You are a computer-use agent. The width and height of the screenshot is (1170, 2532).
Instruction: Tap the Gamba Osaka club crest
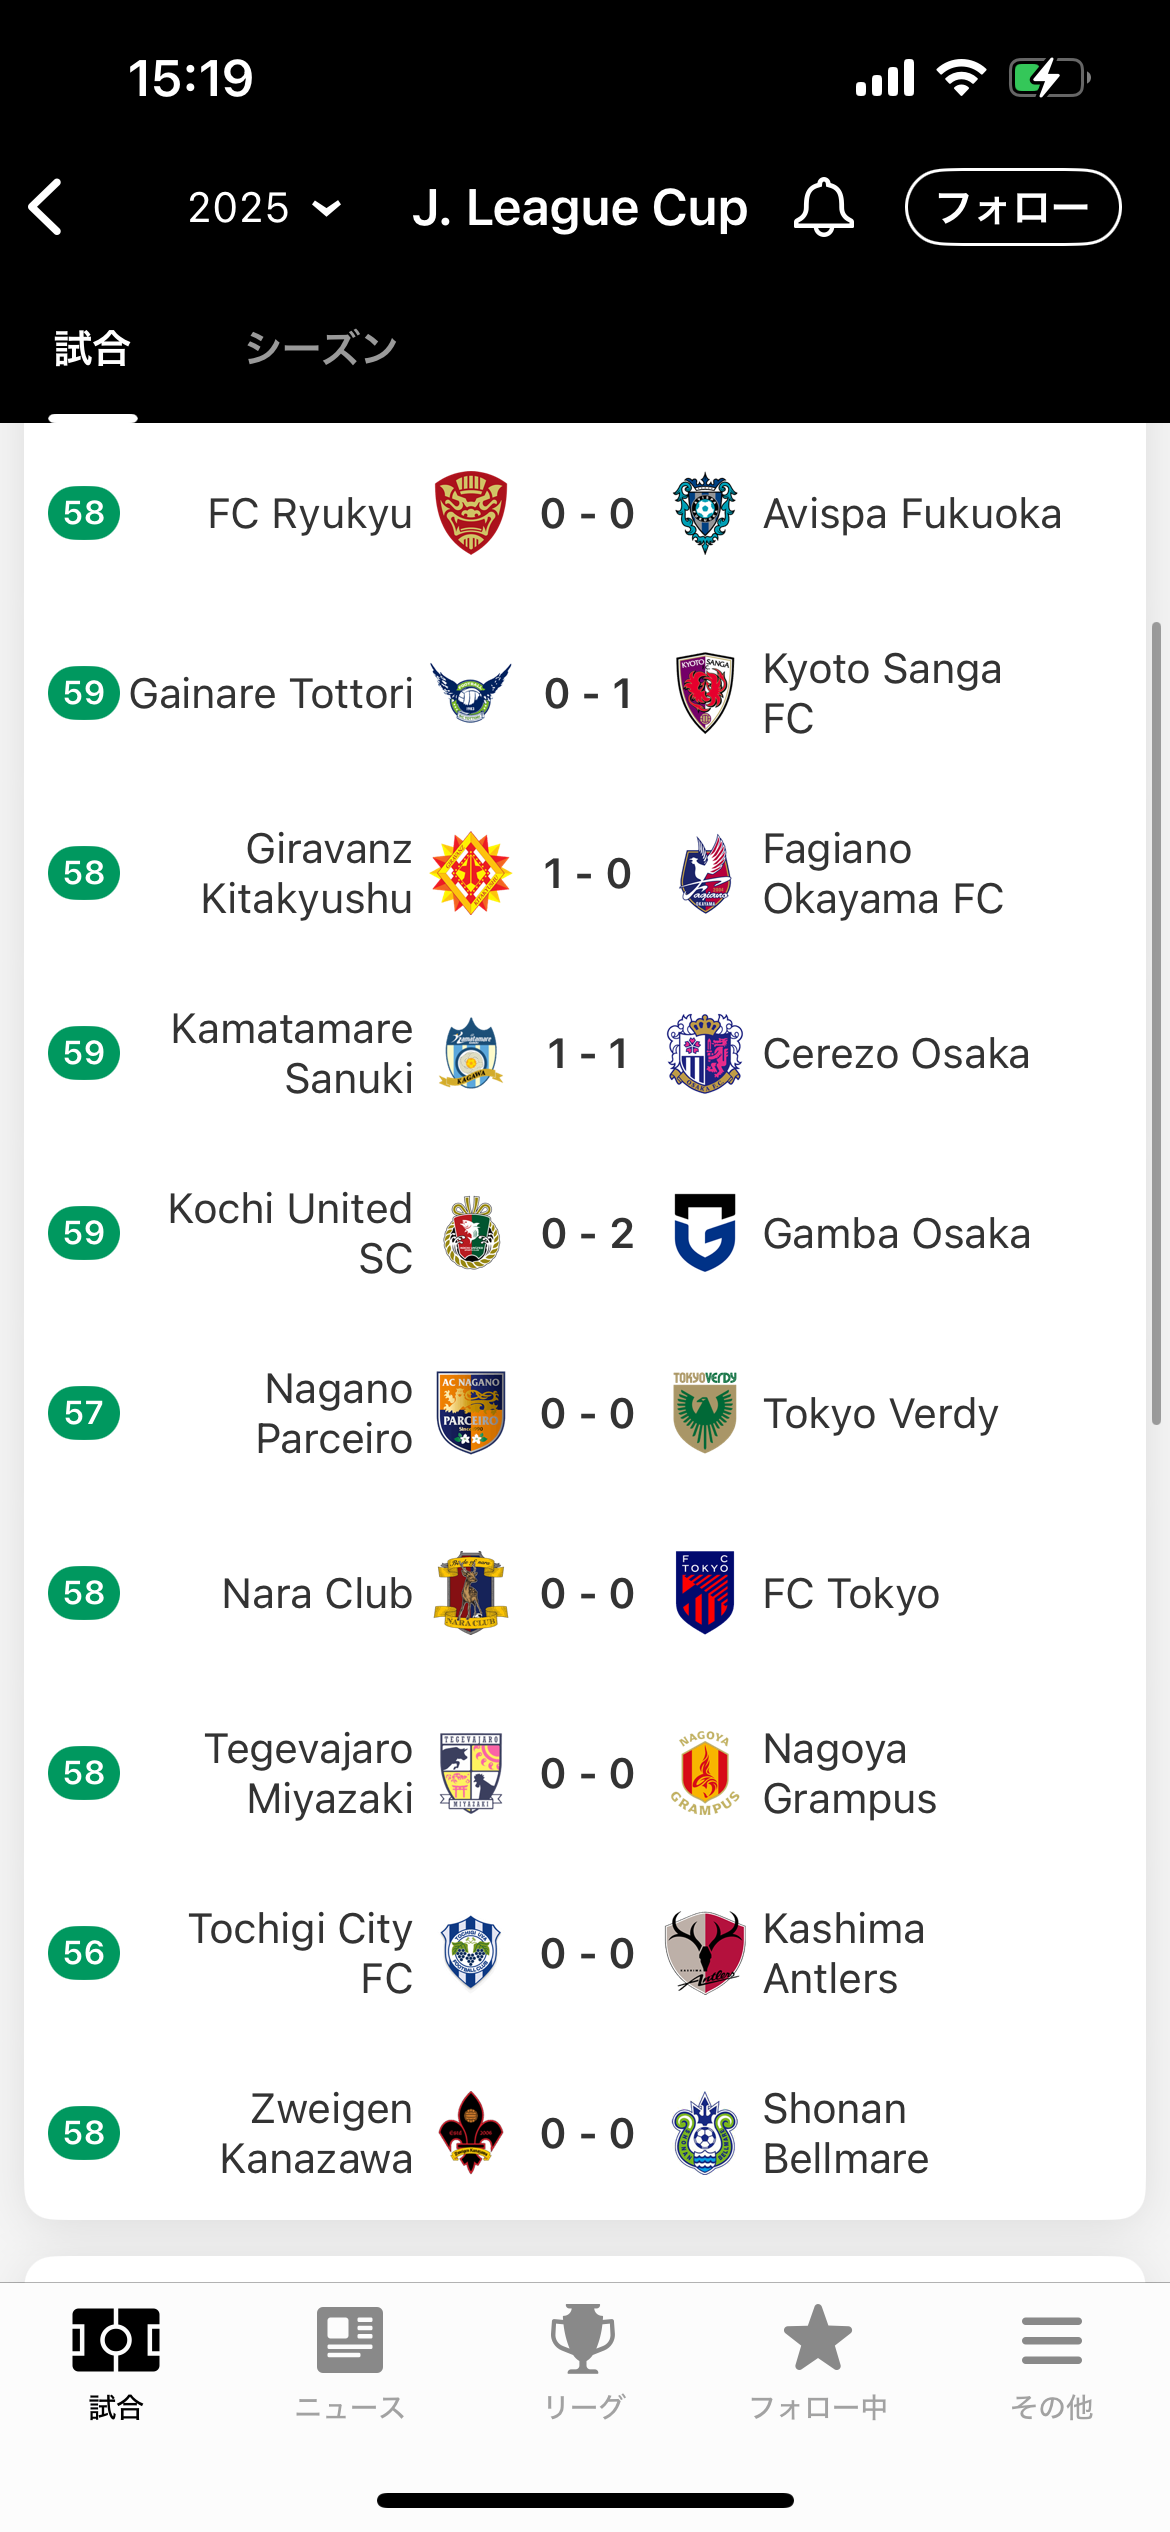(705, 1233)
